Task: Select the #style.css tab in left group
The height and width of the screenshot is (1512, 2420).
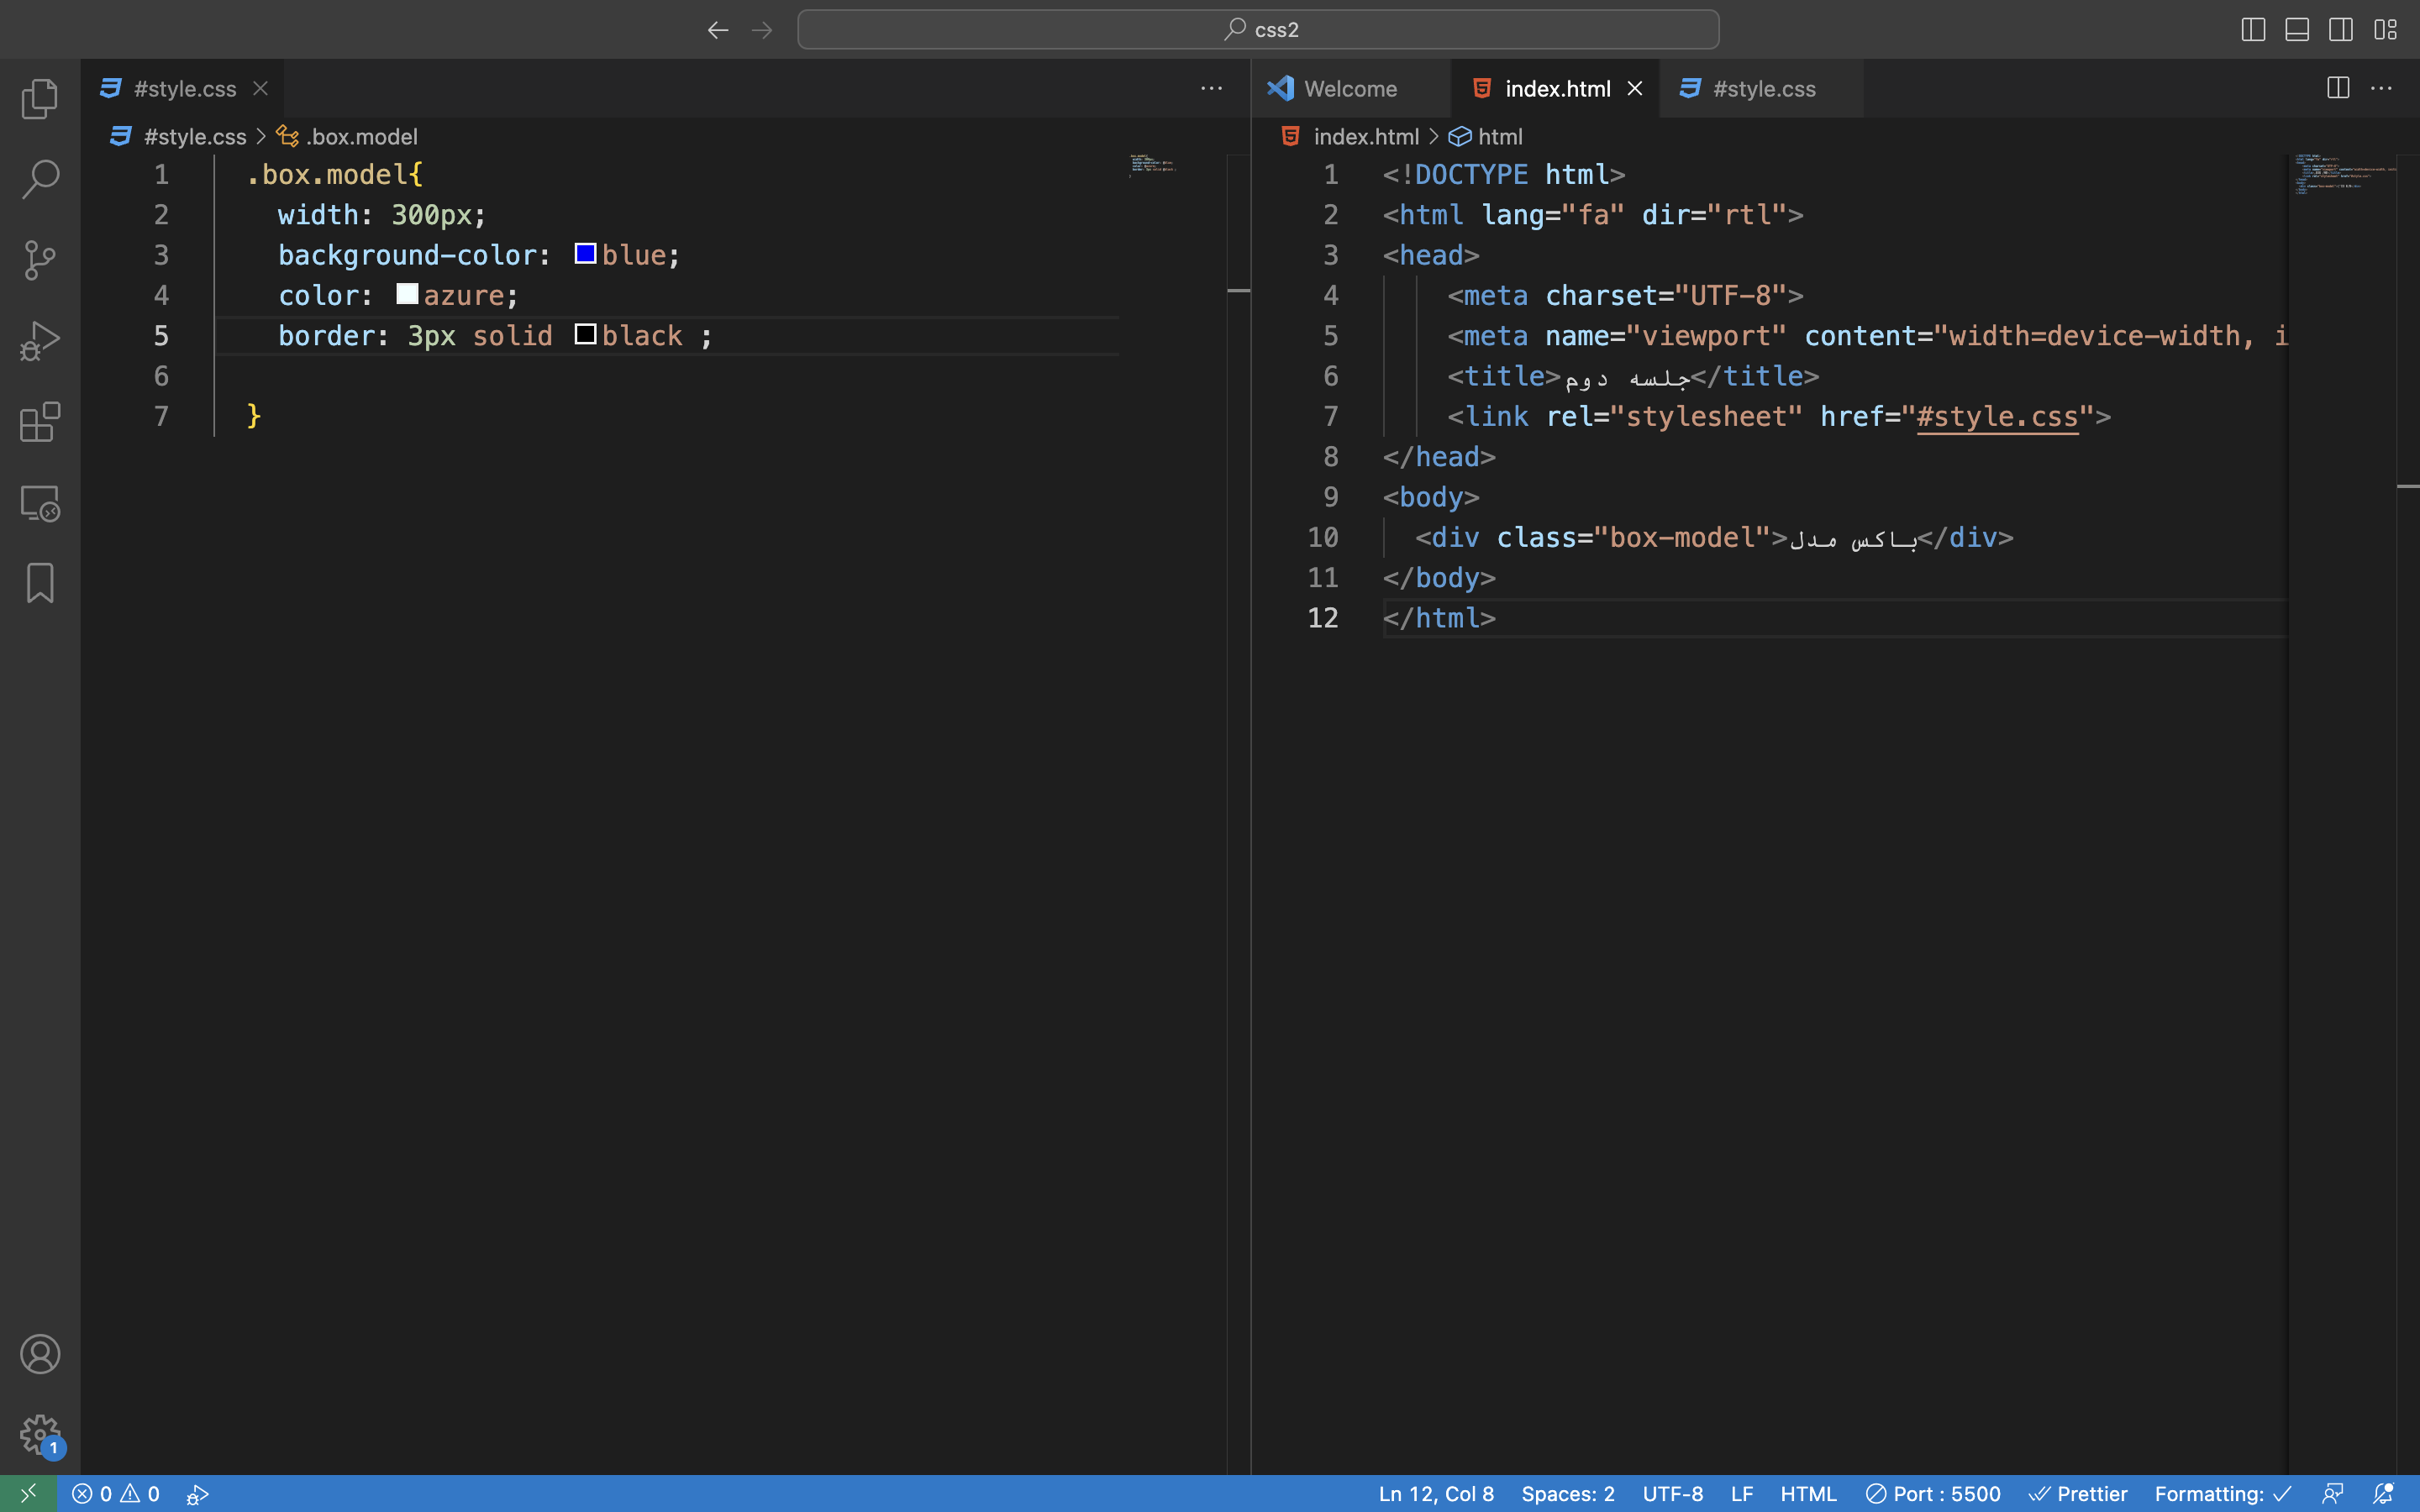Action: [x=182, y=88]
